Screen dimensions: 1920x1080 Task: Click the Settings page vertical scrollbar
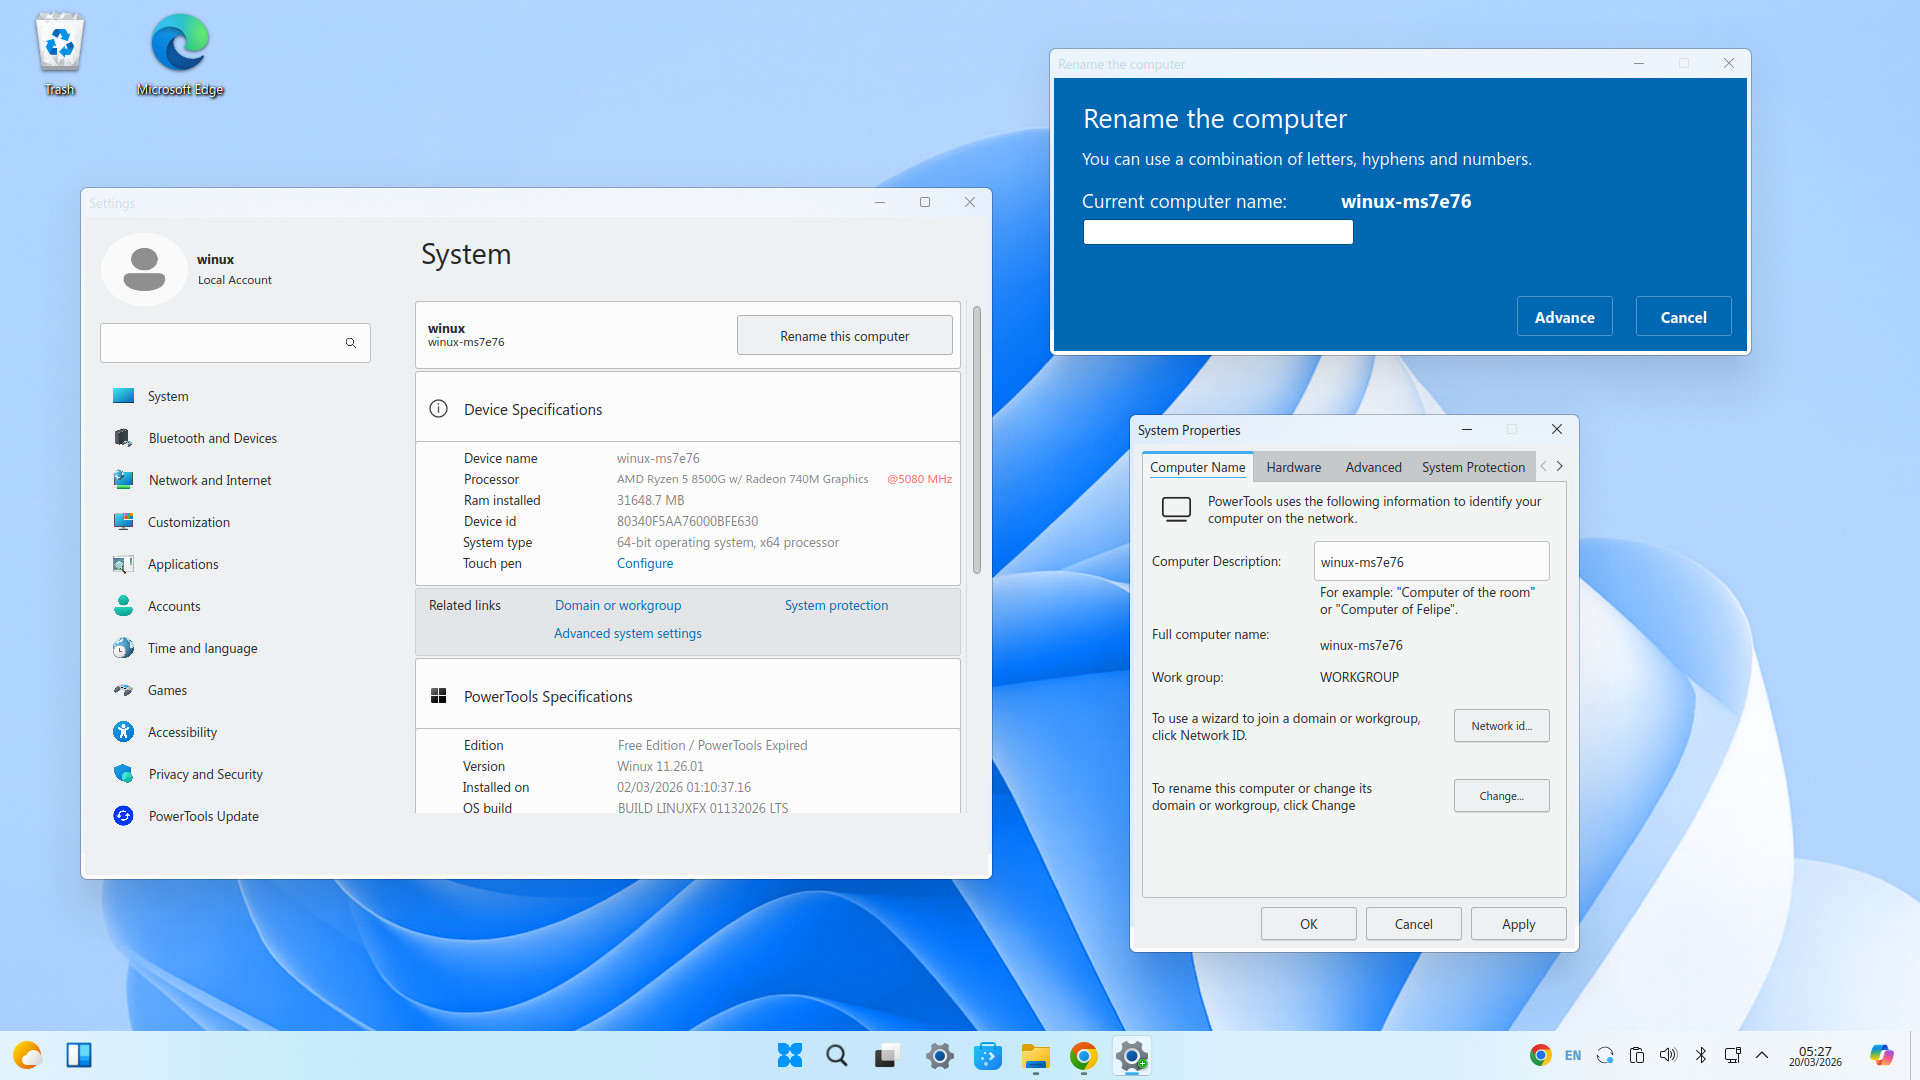tap(976, 440)
